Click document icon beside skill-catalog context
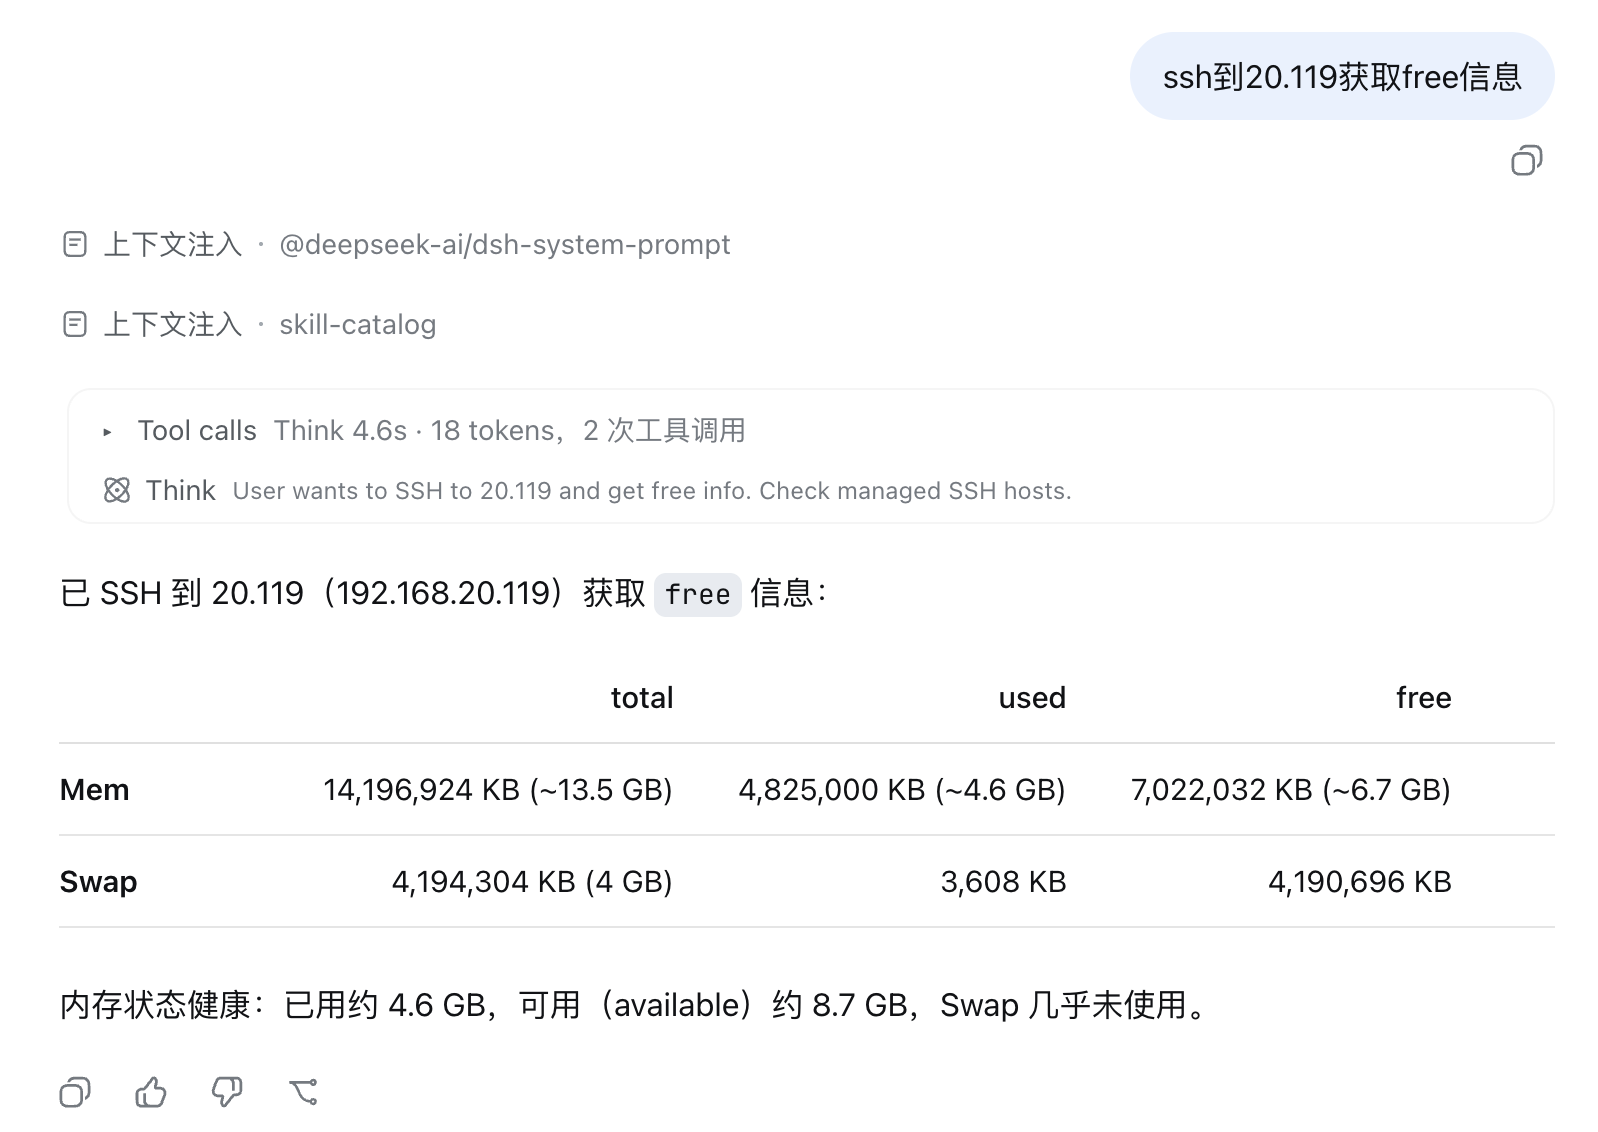The image size is (1598, 1132). [x=75, y=324]
